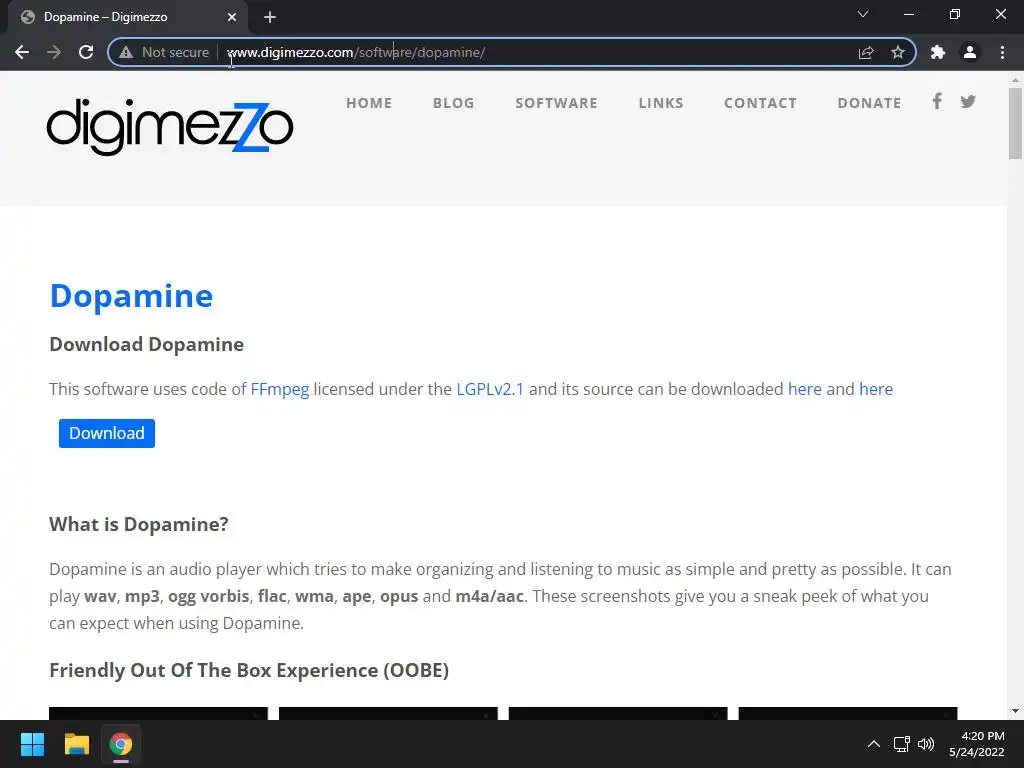This screenshot has width=1024, height=768.
Task: Click the page's vertical scrollbar thumb
Action: (1015, 123)
